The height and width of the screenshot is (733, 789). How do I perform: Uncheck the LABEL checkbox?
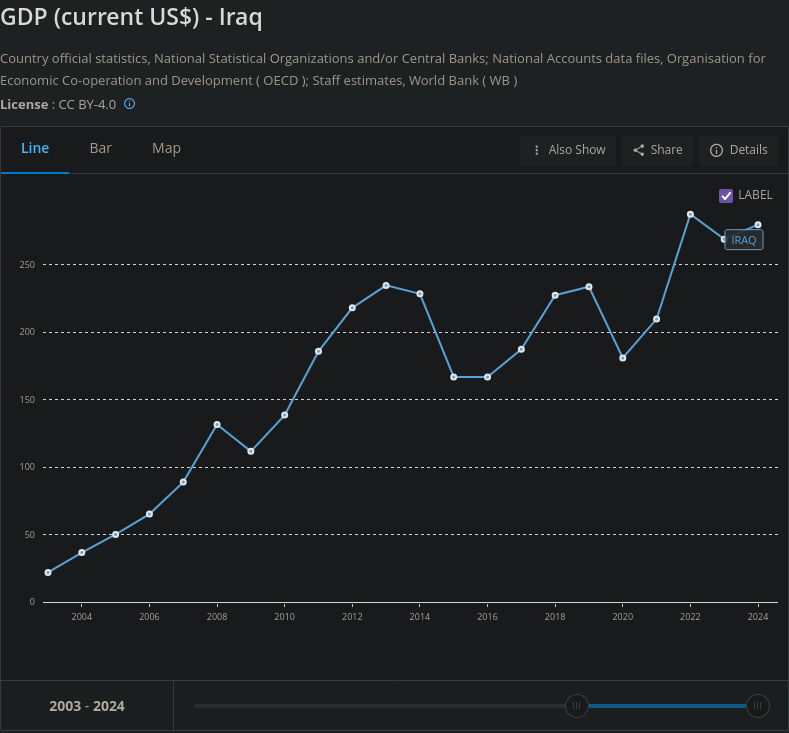coord(726,195)
